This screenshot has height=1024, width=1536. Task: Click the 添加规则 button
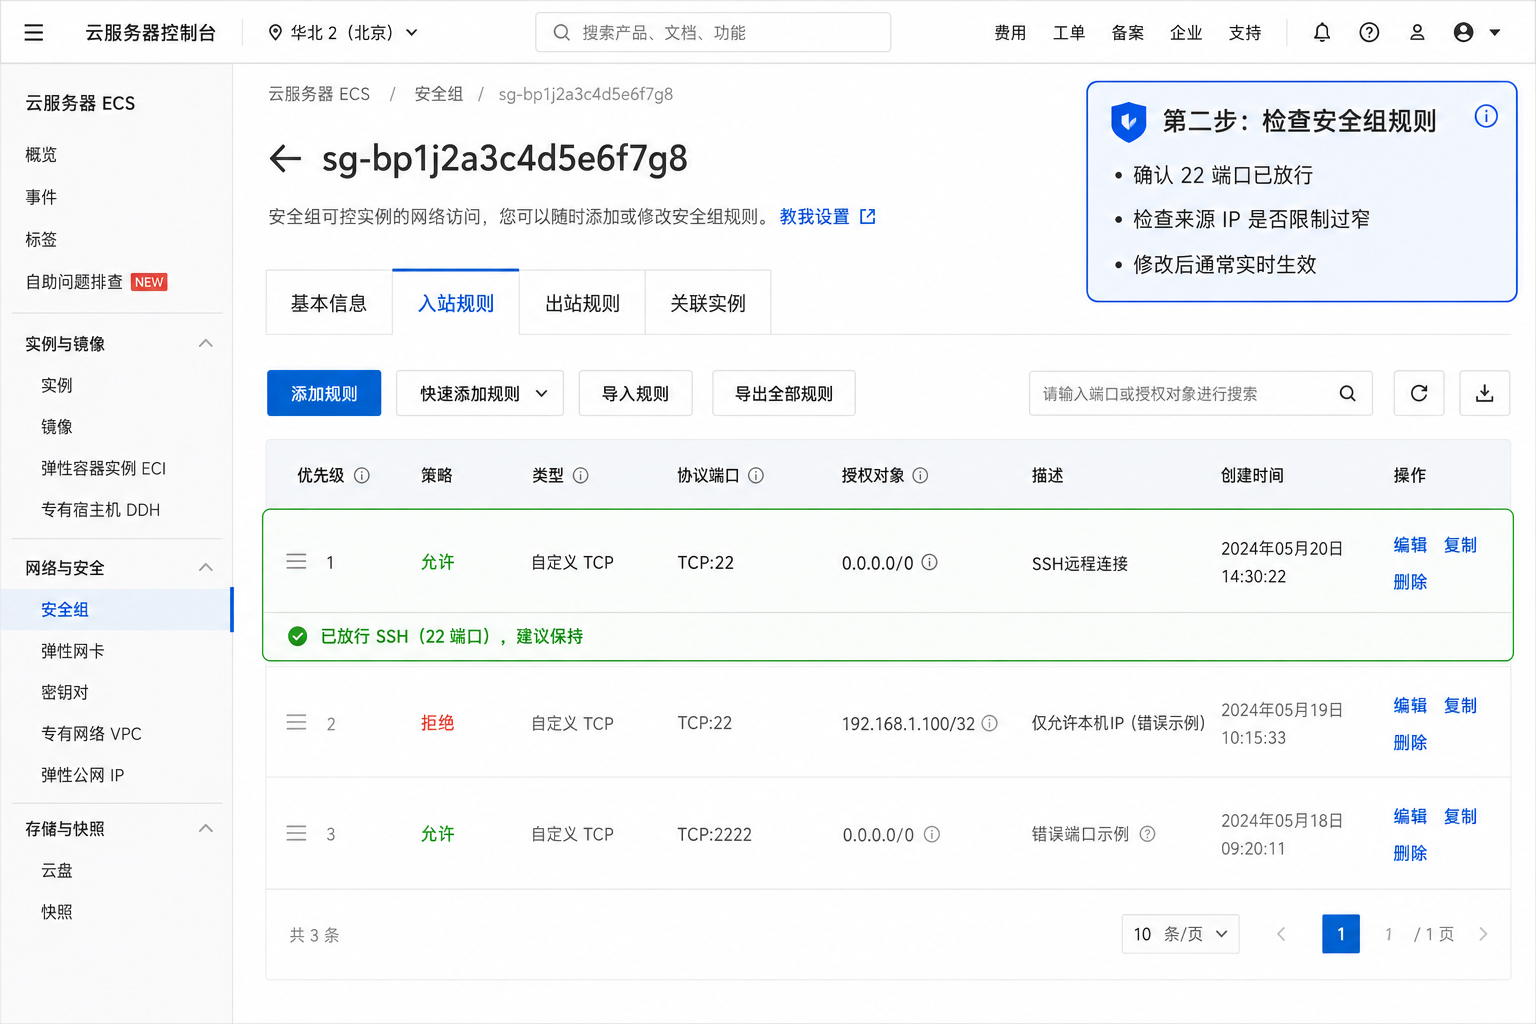(x=324, y=393)
